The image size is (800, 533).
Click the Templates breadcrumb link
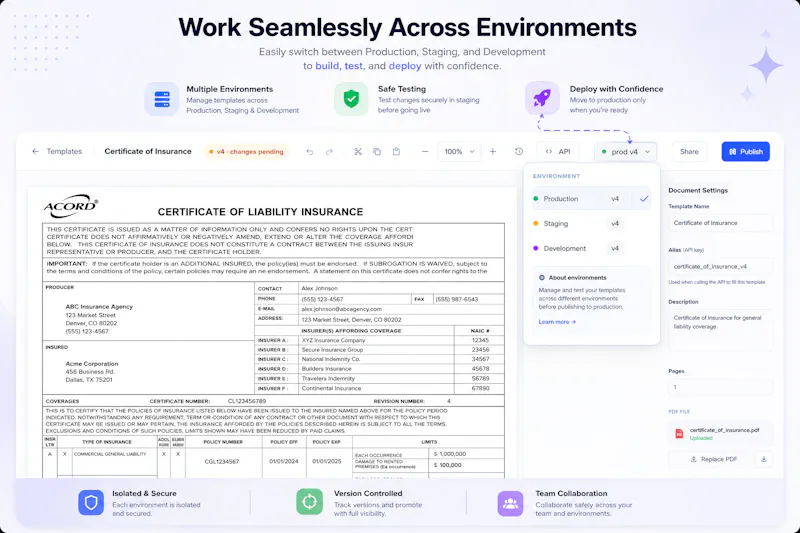(x=64, y=151)
